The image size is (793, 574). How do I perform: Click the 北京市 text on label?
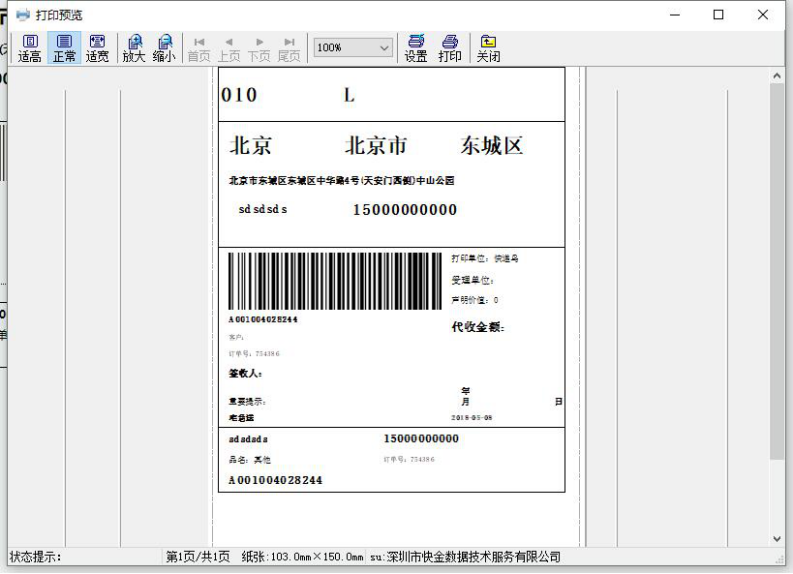point(376,146)
